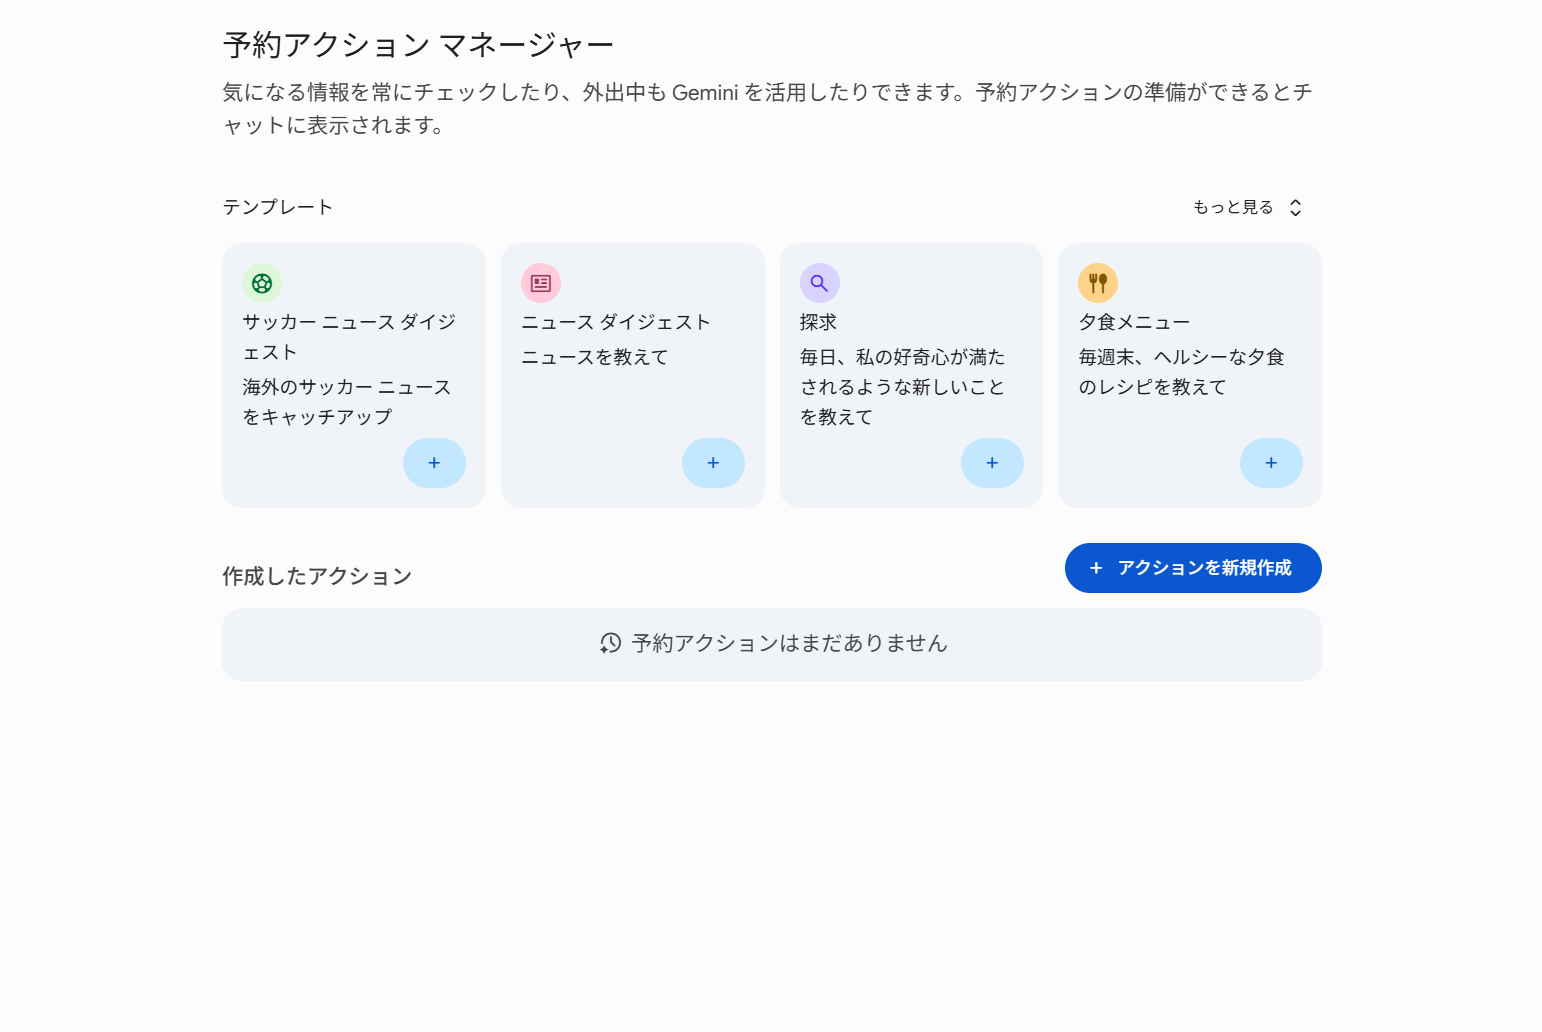This screenshot has width=1542, height=1032.
Task: Click 毎日、私の好奇心が満たされる description text
Action: [x=902, y=387]
